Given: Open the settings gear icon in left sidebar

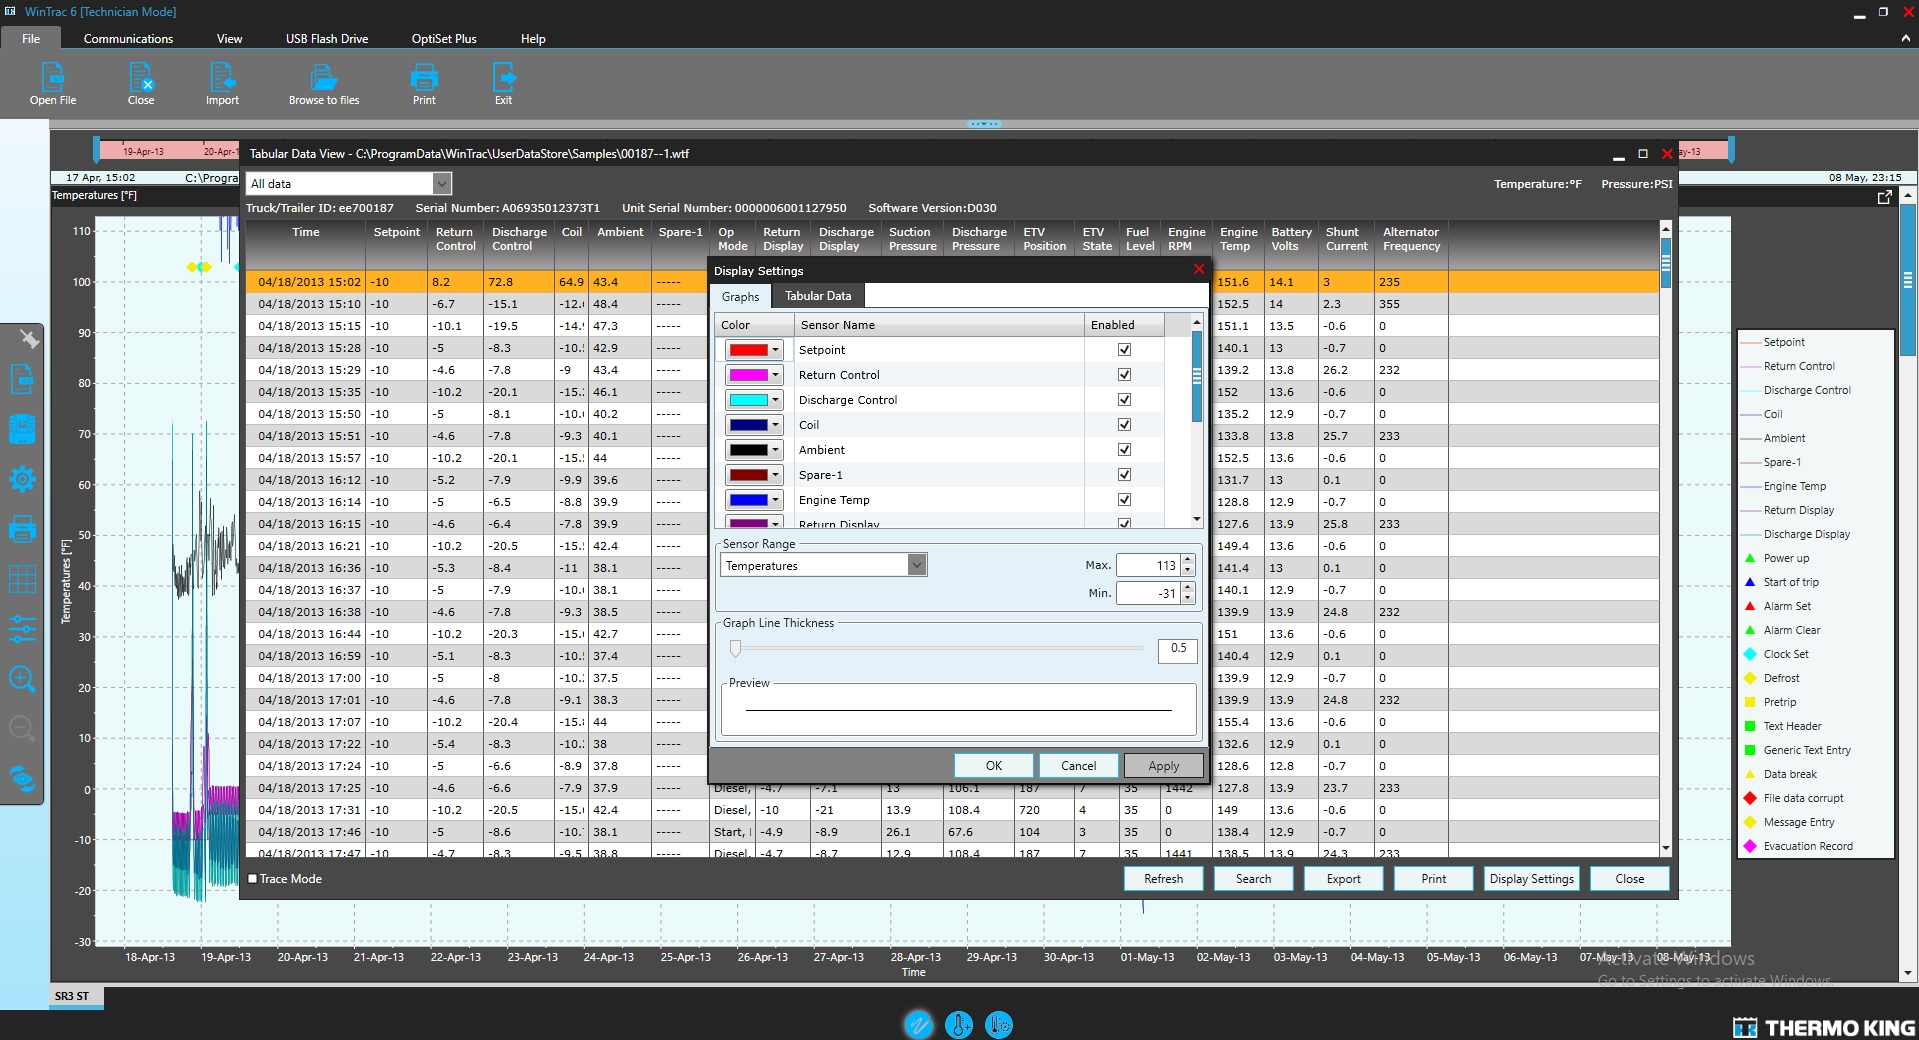Looking at the screenshot, I should pos(22,479).
